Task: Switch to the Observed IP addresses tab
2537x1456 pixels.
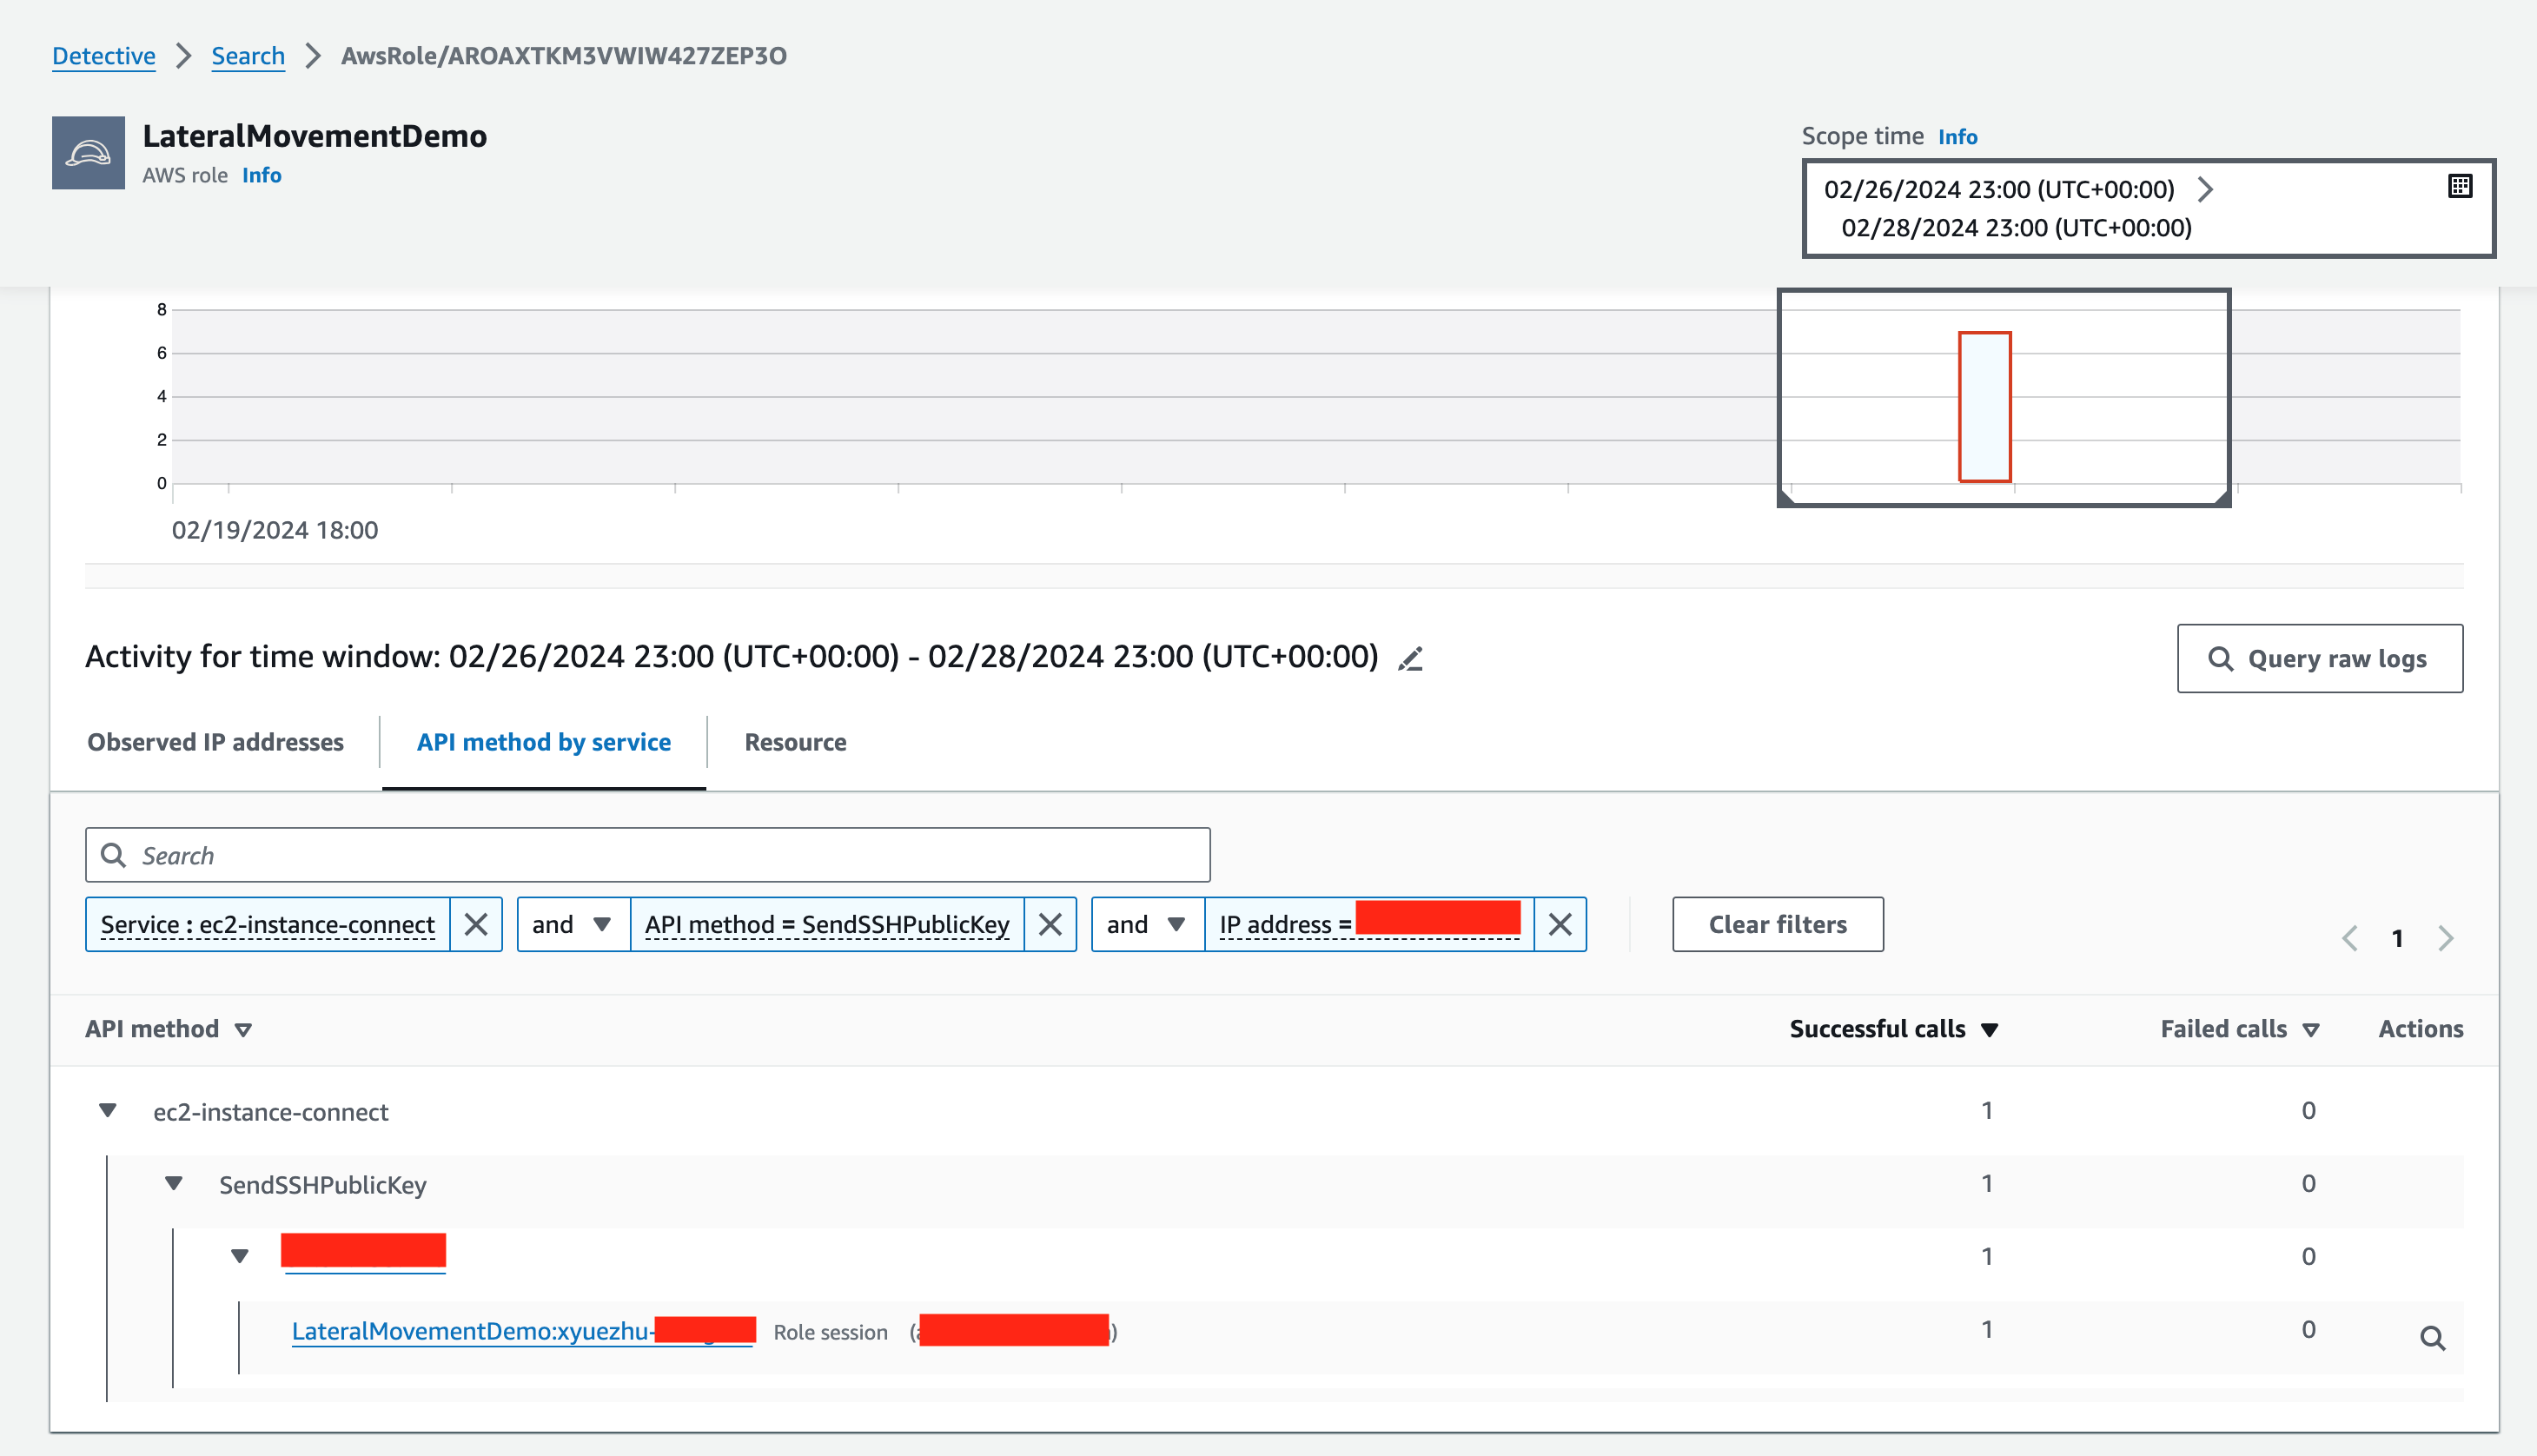Action: click(x=216, y=742)
